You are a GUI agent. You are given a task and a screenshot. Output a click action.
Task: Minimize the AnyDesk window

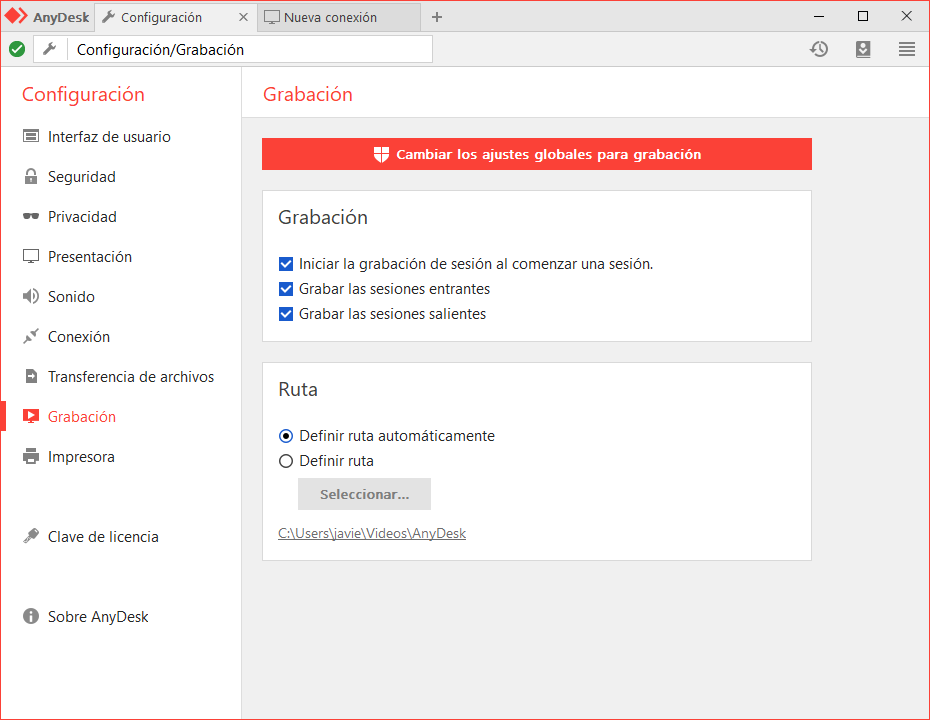(819, 17)
